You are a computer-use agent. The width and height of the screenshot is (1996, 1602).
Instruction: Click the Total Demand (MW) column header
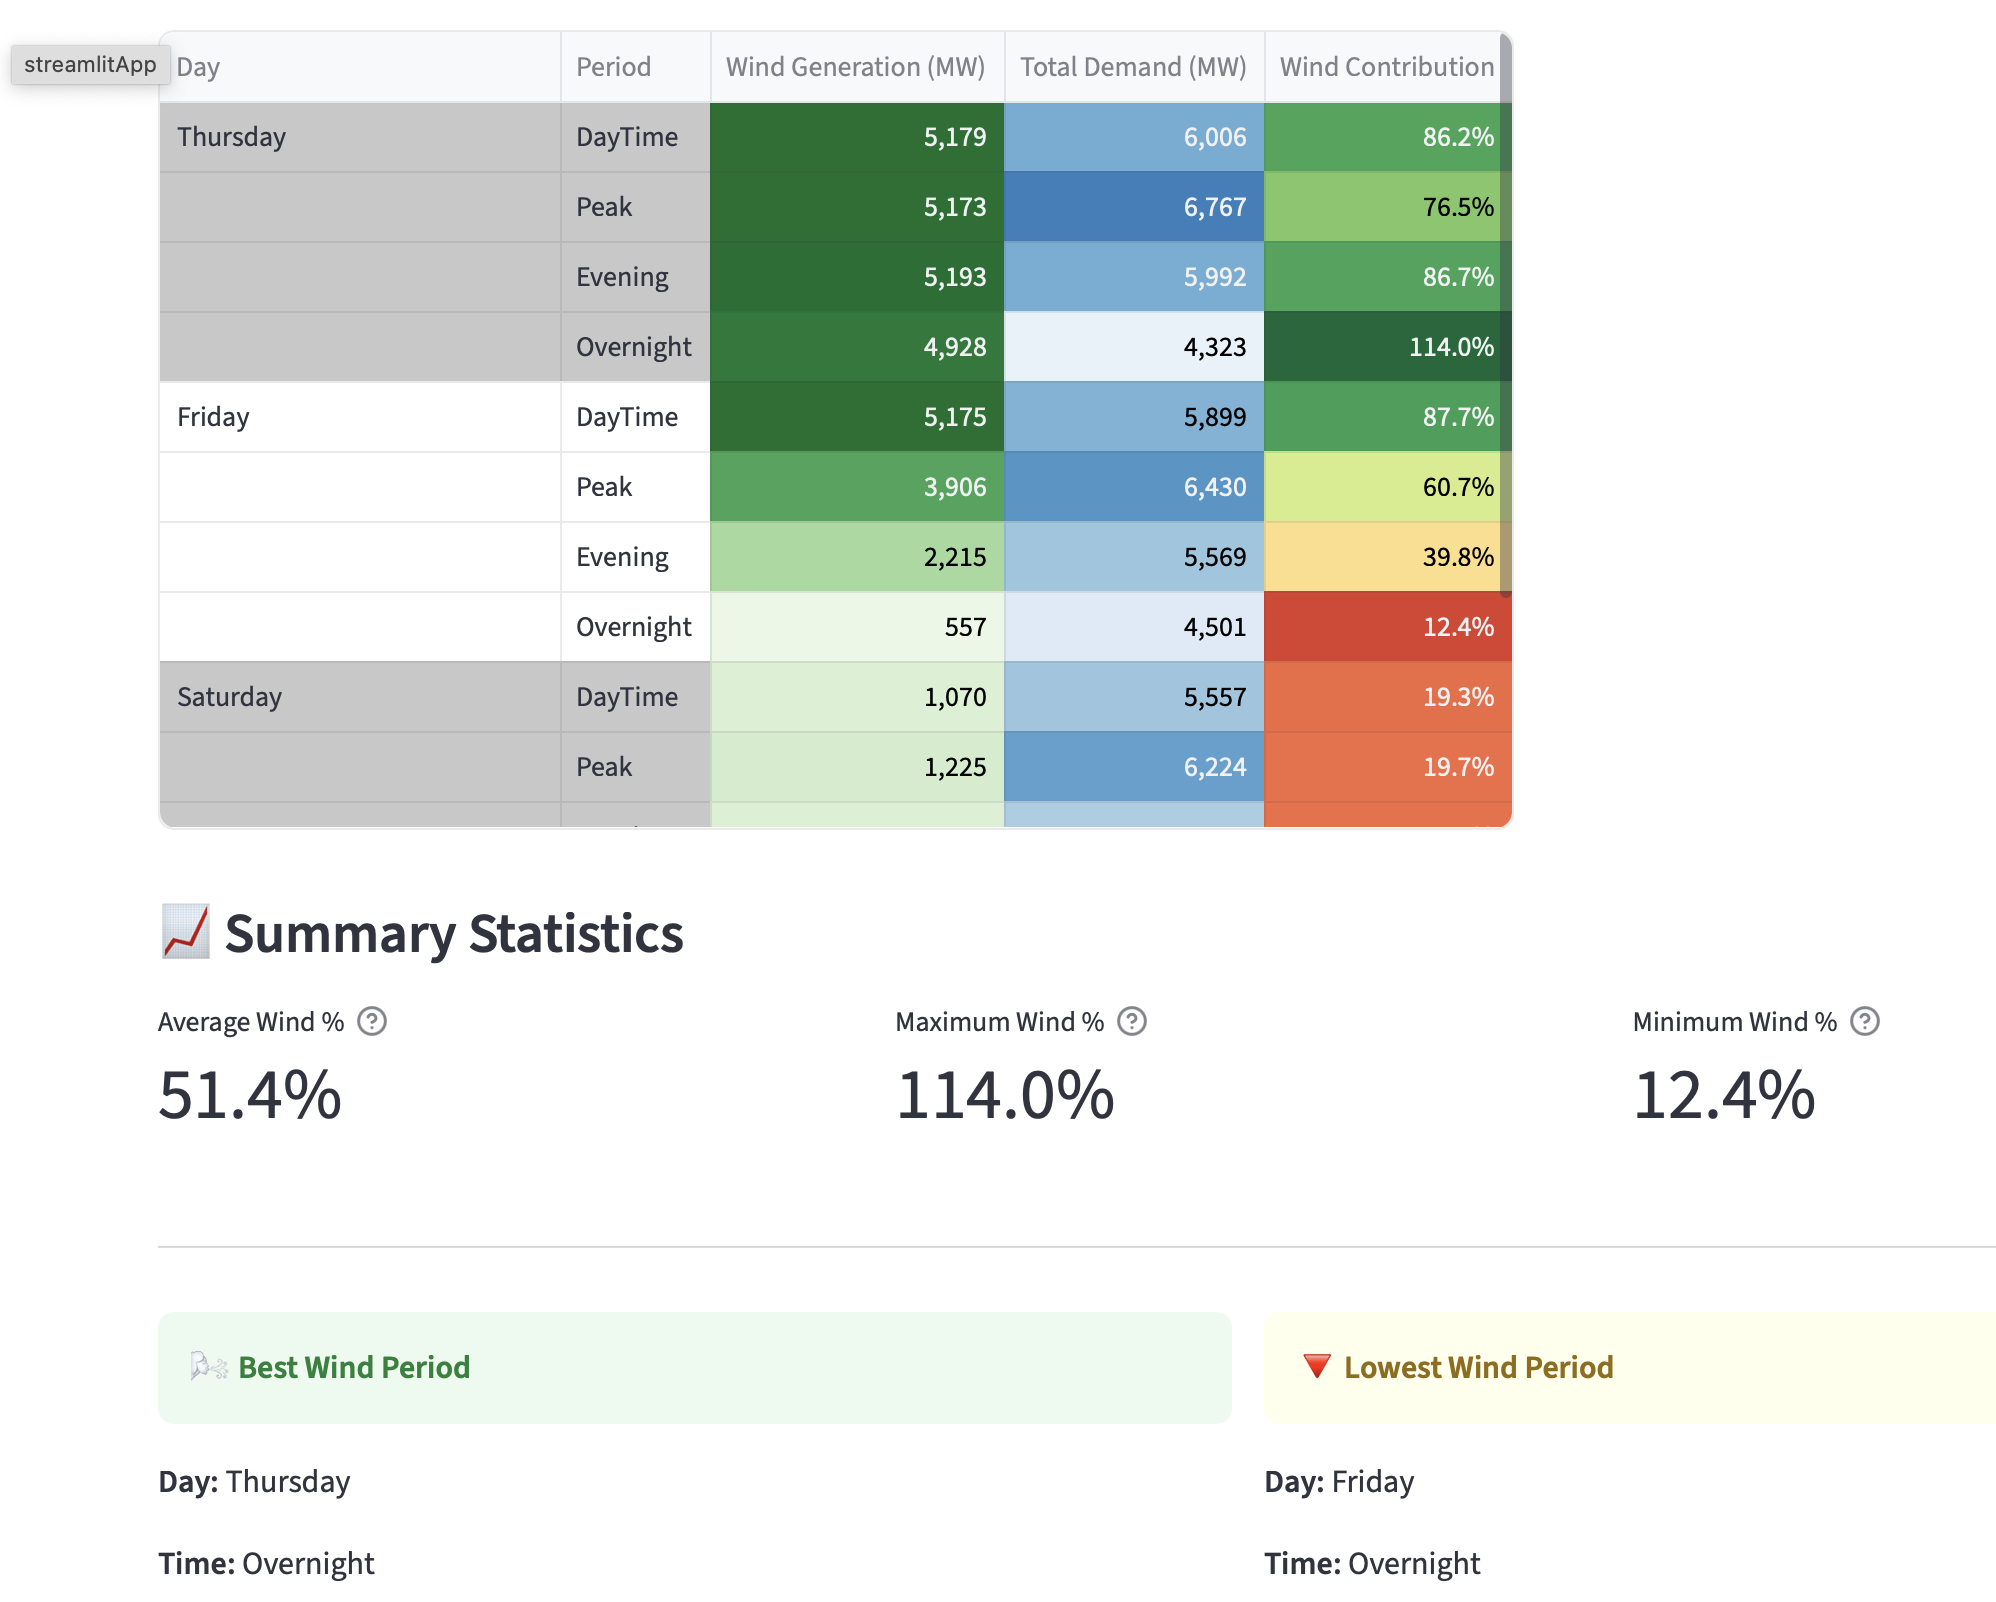point(1133,67)
